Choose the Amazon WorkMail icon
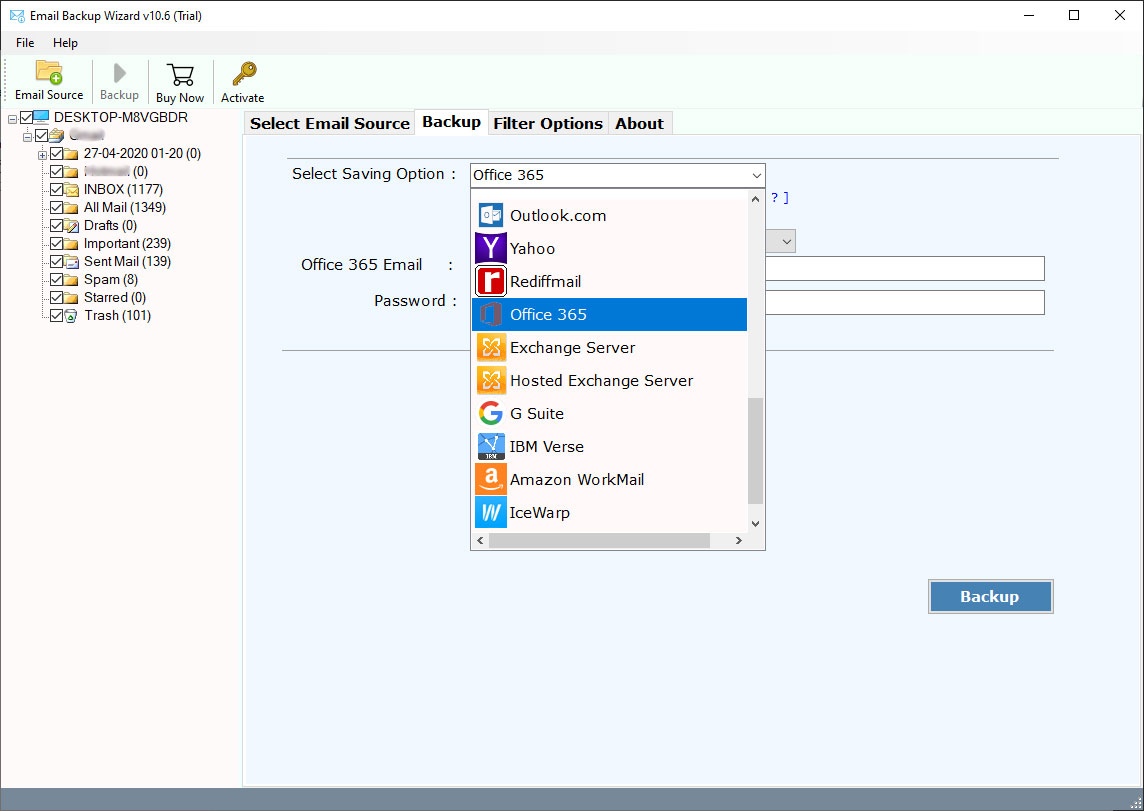This screenshot has width=1144, height=811. coord(490,479)
